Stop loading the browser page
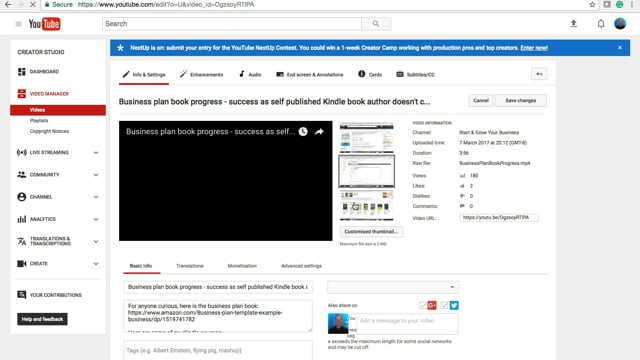The width and height of the screenshot is (640, 360). click(x=33, y=4)
